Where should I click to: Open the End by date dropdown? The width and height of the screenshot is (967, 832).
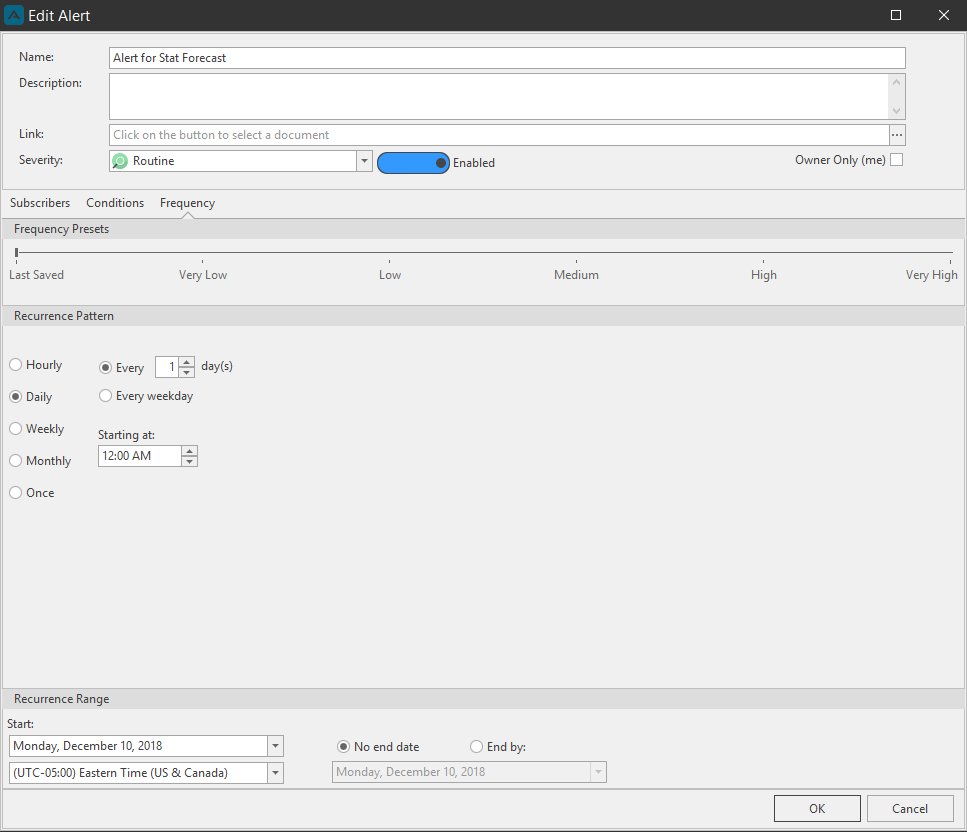(598, 772)
